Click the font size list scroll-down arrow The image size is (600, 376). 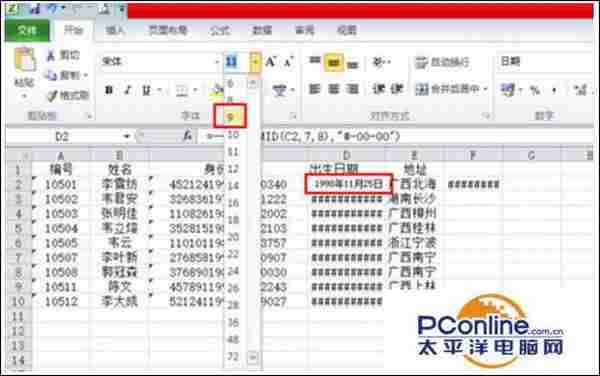(253, 357)
